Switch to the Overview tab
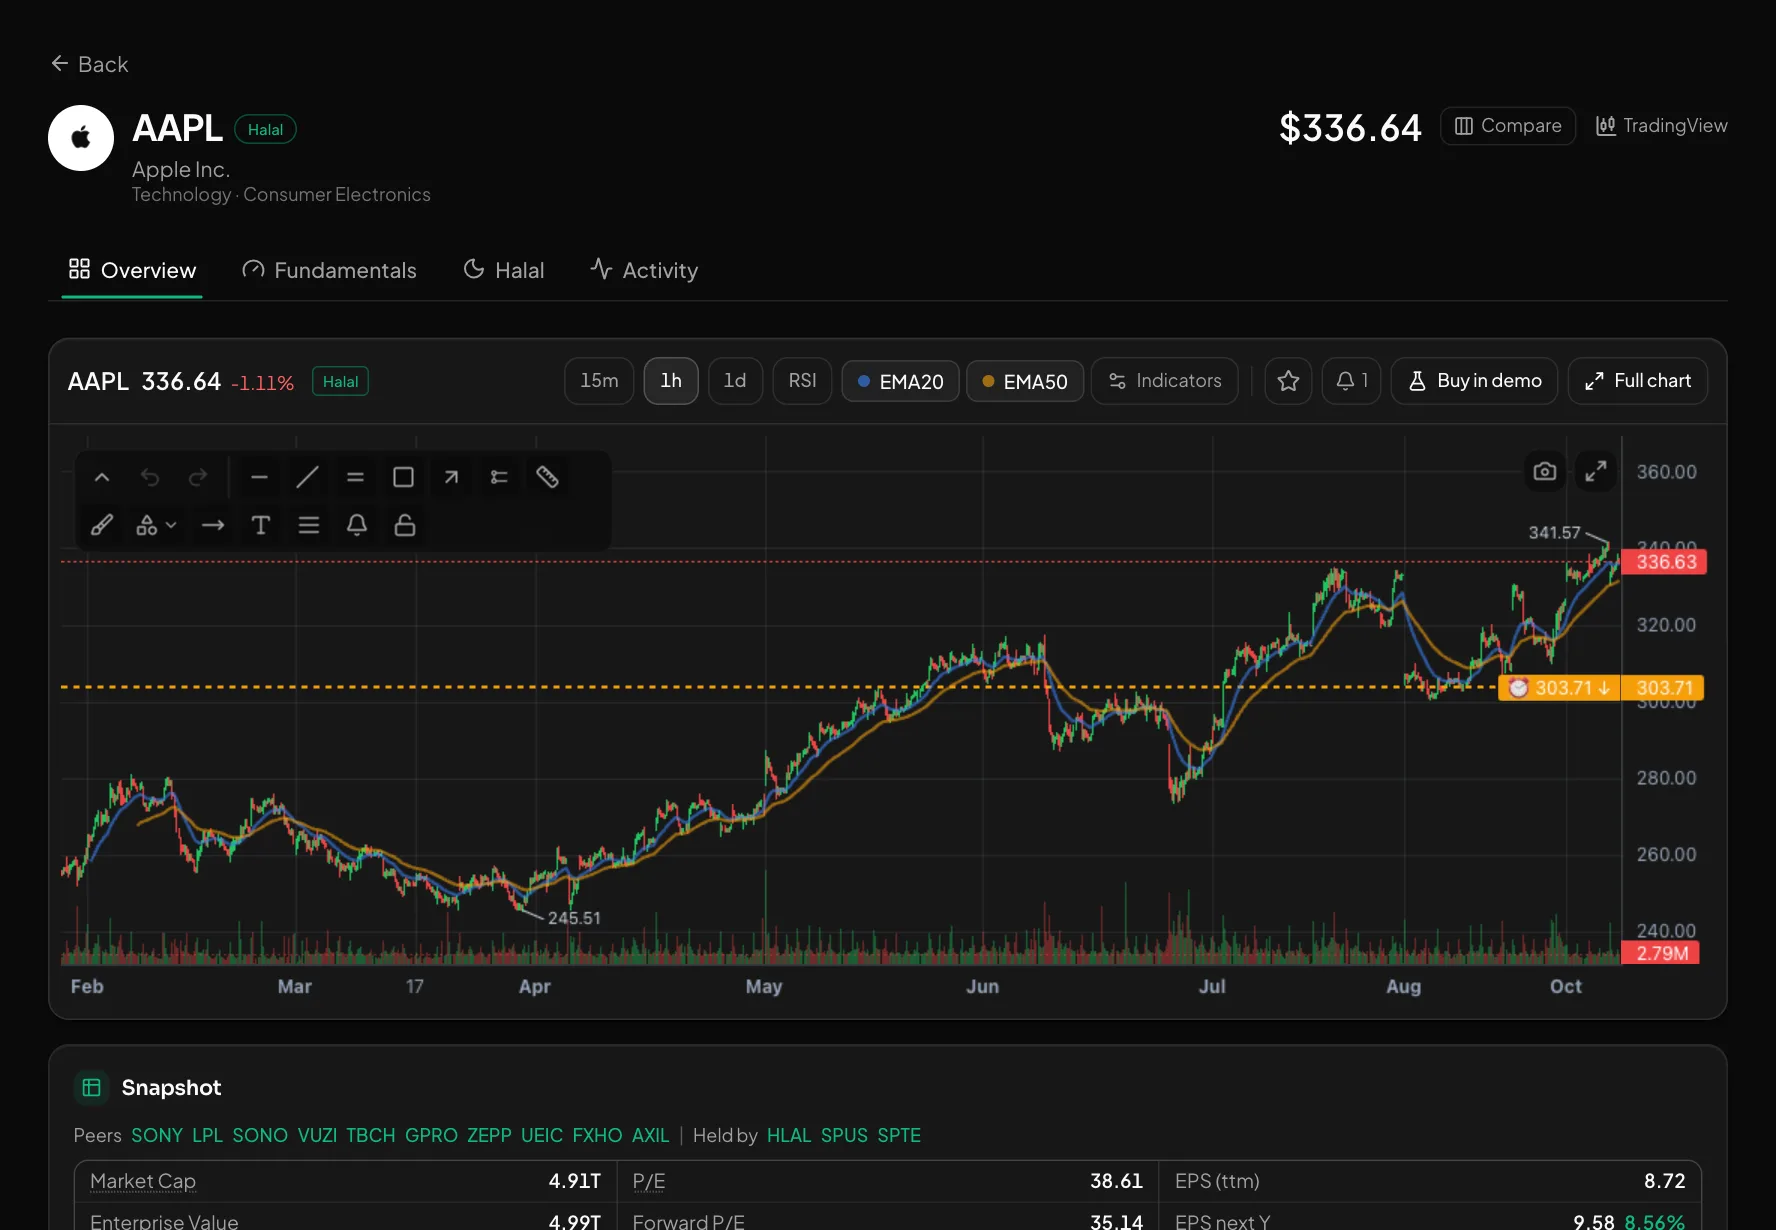Image resolution: width=1776 pixels, height=1230 pixels. pyautogui.click(x=132, y=270)
